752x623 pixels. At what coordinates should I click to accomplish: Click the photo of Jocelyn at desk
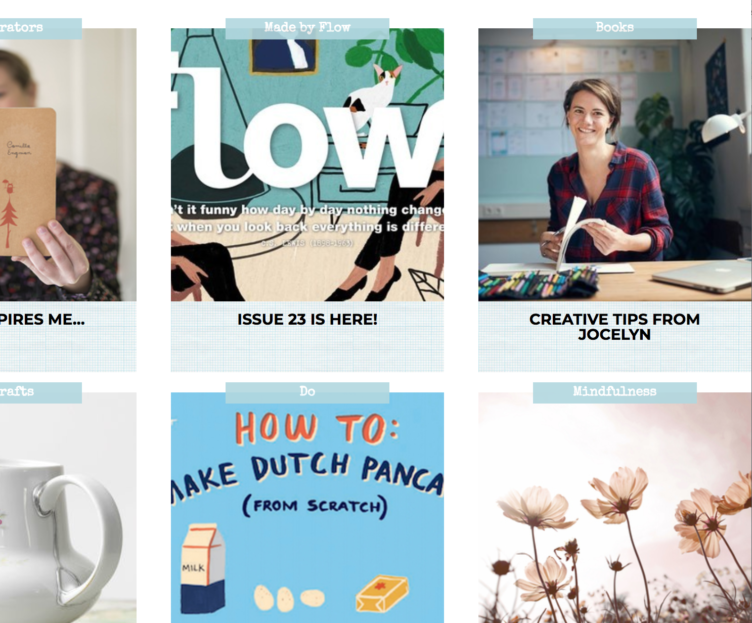click(615, 165)
